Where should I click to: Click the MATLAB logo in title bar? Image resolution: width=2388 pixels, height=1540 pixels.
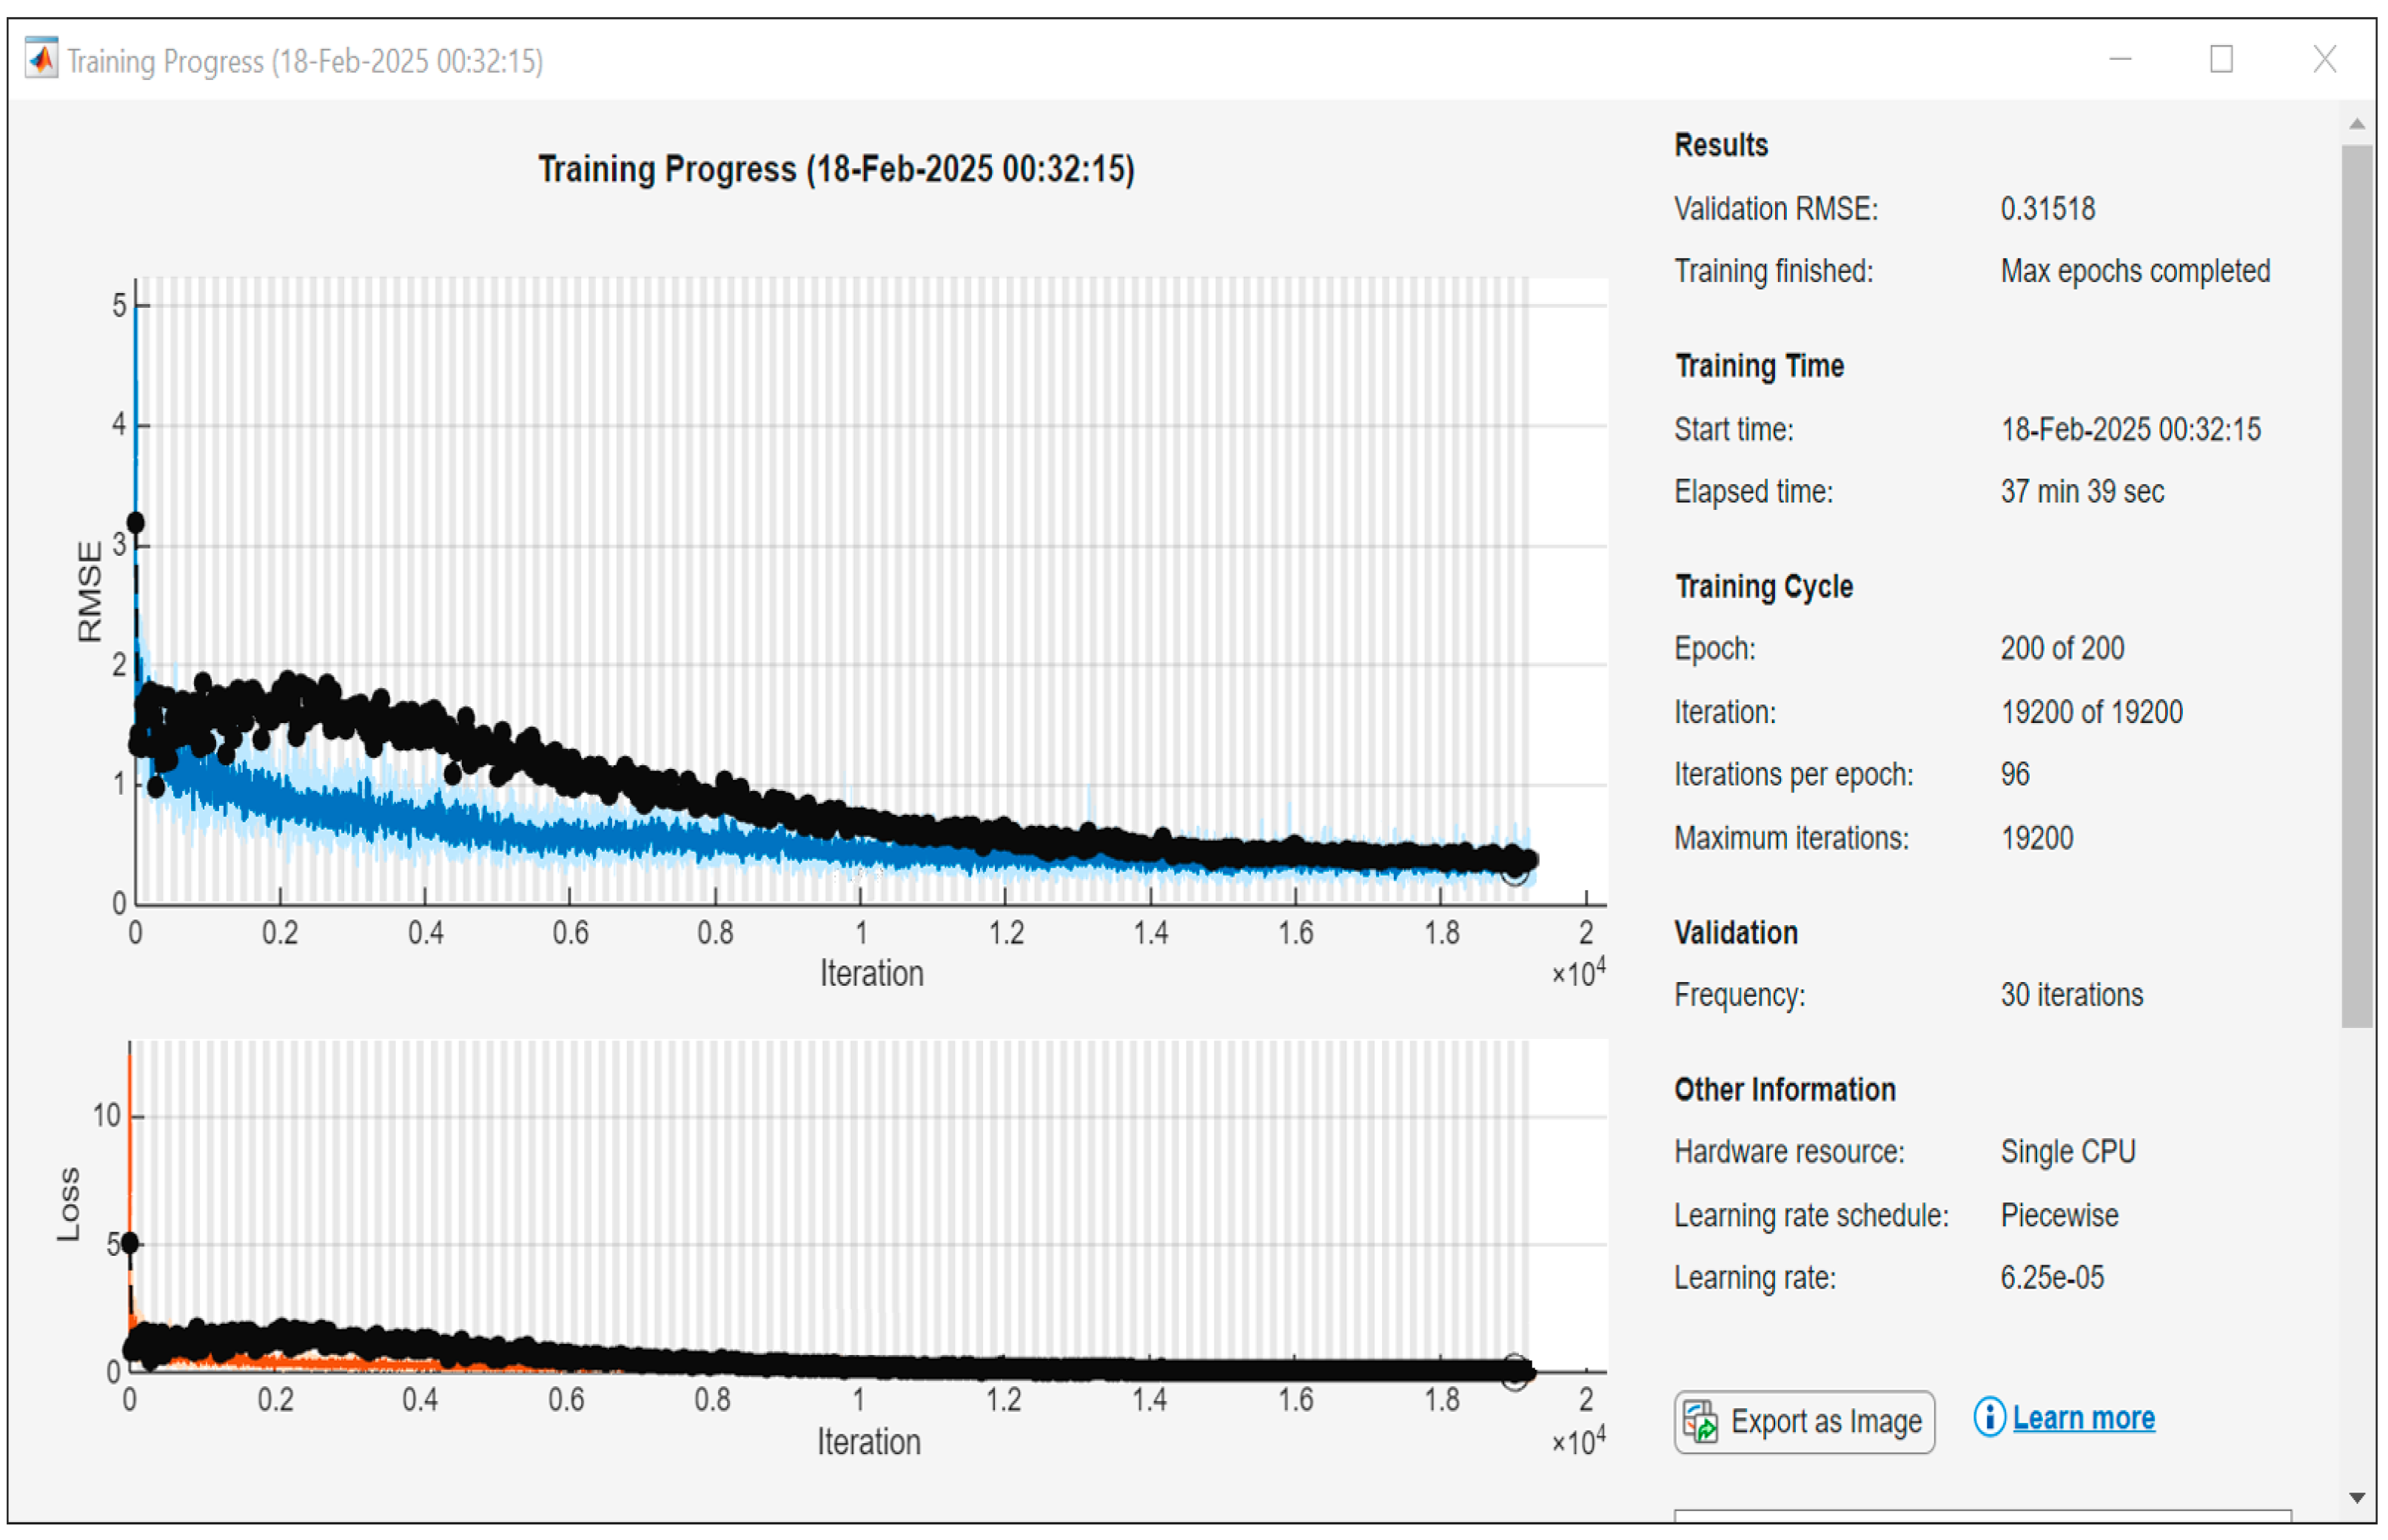tap(41, 59)
